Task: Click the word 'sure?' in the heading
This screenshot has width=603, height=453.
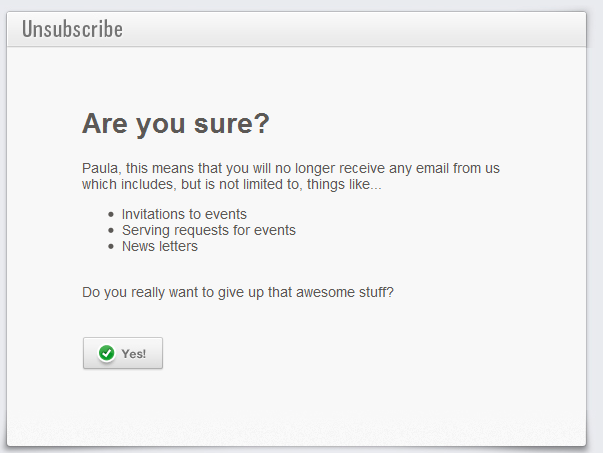Action: click(x=232, y=124)
